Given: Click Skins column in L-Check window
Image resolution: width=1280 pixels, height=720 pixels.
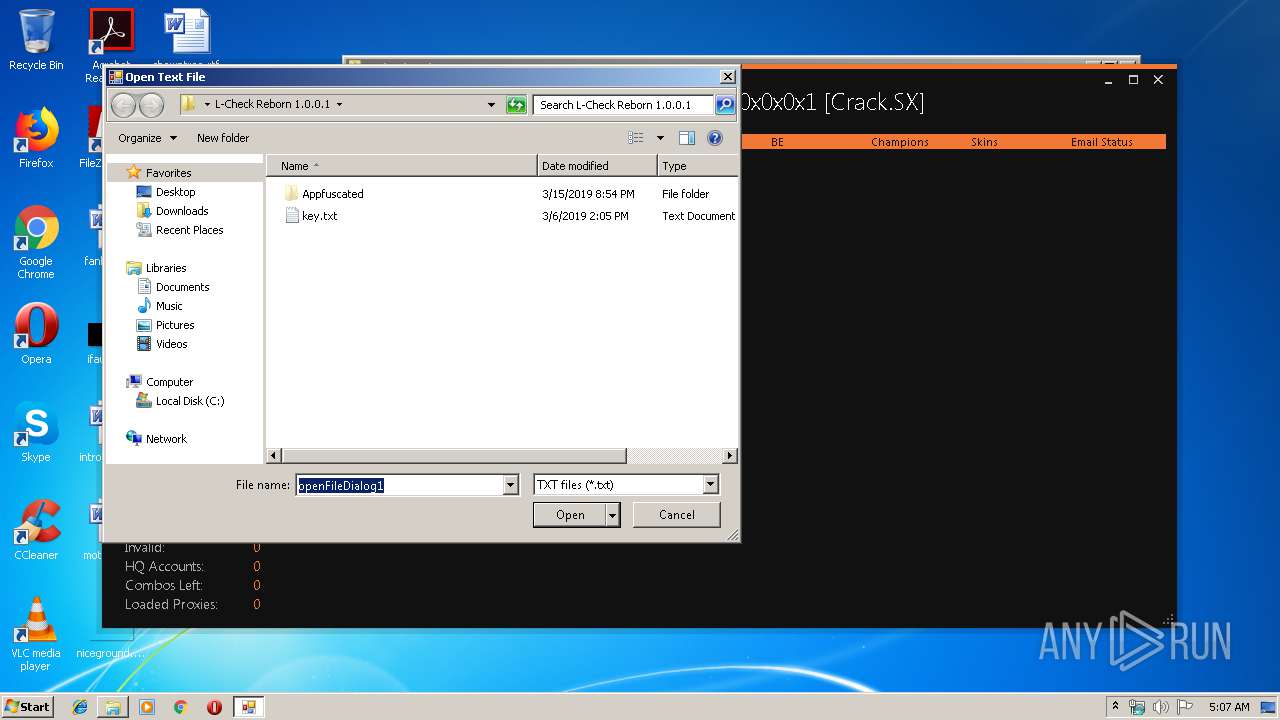Looking at the screenshot, I should (984, 142).
